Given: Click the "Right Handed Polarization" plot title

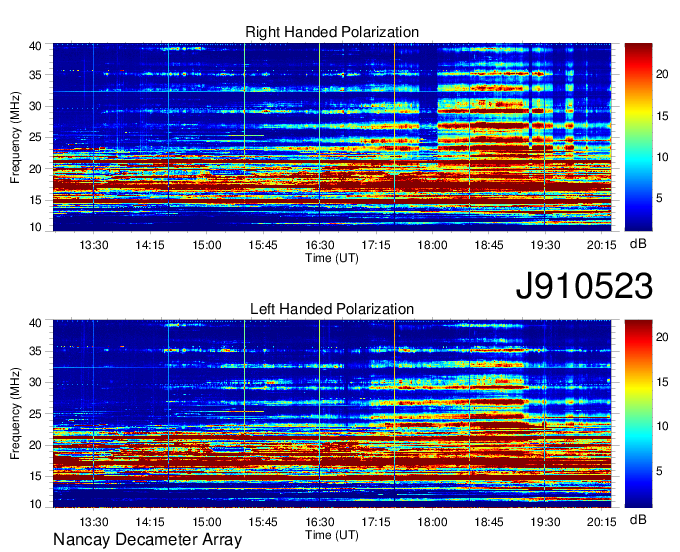Looking at the screenshot, I should (332, 32).
